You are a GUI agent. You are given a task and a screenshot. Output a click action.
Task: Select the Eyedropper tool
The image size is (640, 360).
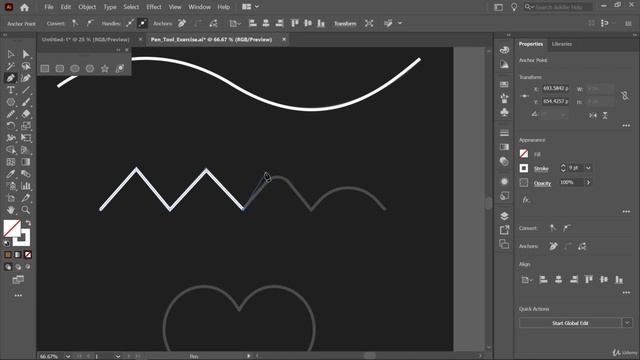[11, 174]
